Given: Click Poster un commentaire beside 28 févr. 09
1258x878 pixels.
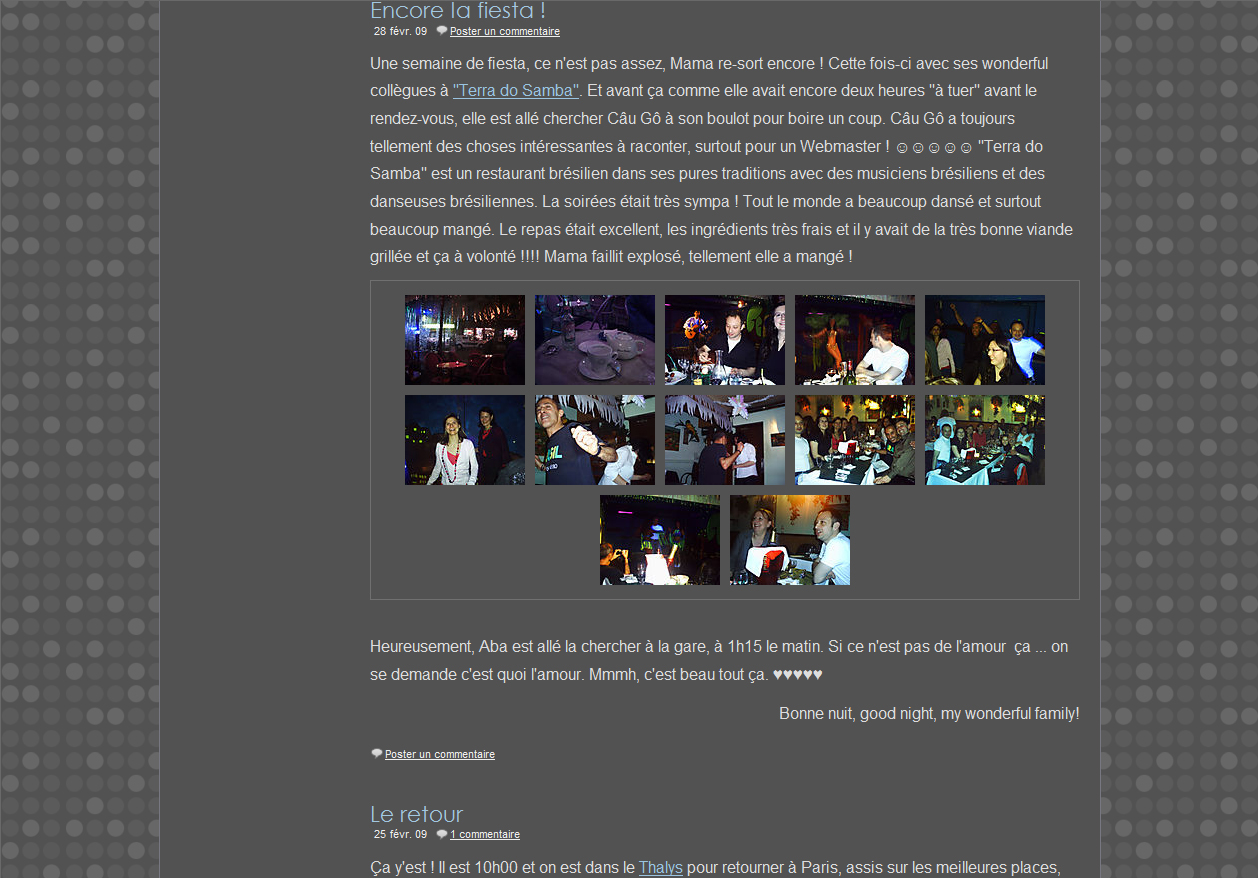Looking at the screenshot, I should 504,32.
